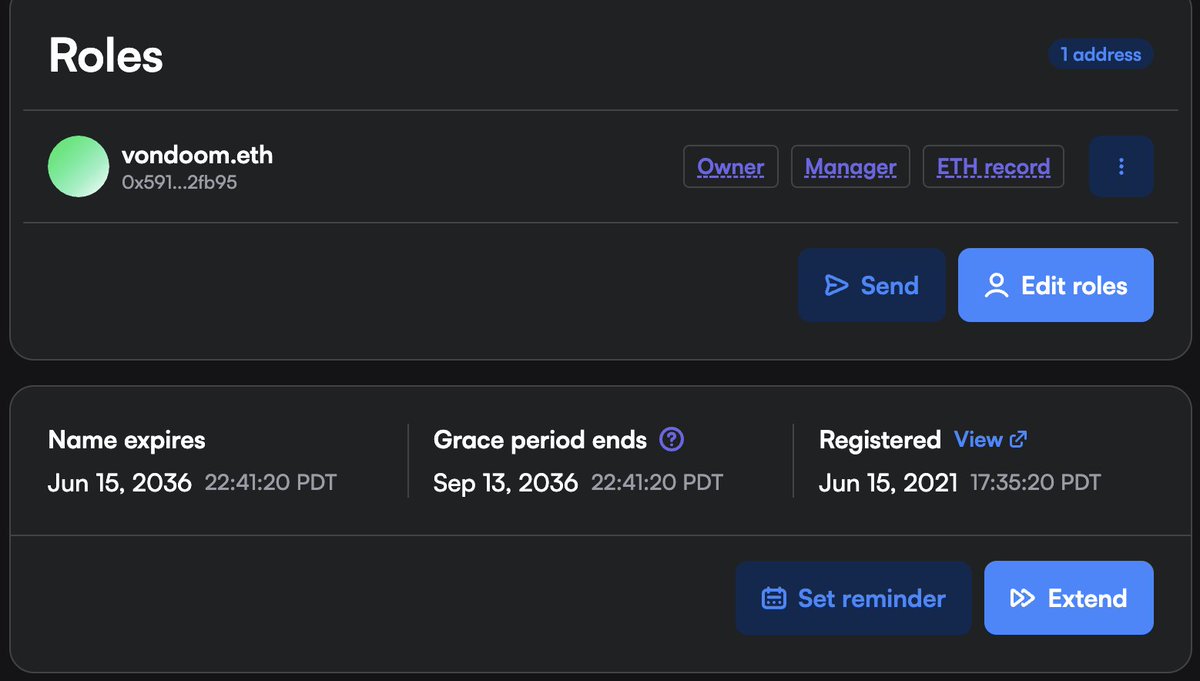
Task: Open the Registered View link
Action: 978,439
